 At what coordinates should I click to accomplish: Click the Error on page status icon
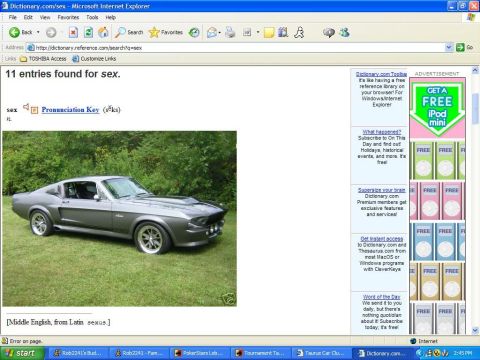click(x=5, y=341)
